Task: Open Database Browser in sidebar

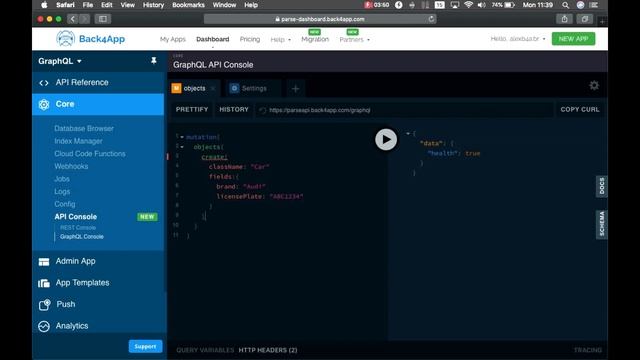Action: pos(84,129)
